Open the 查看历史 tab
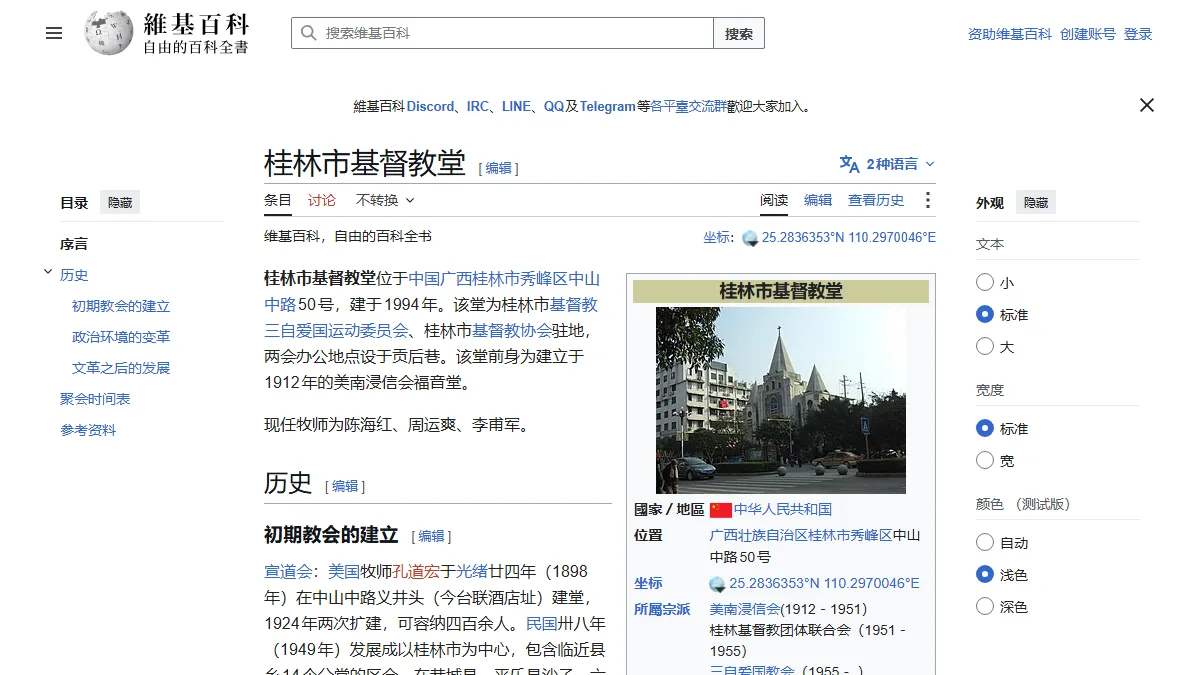The width and height of the screenshot is (1200, 675). (876, 200)
